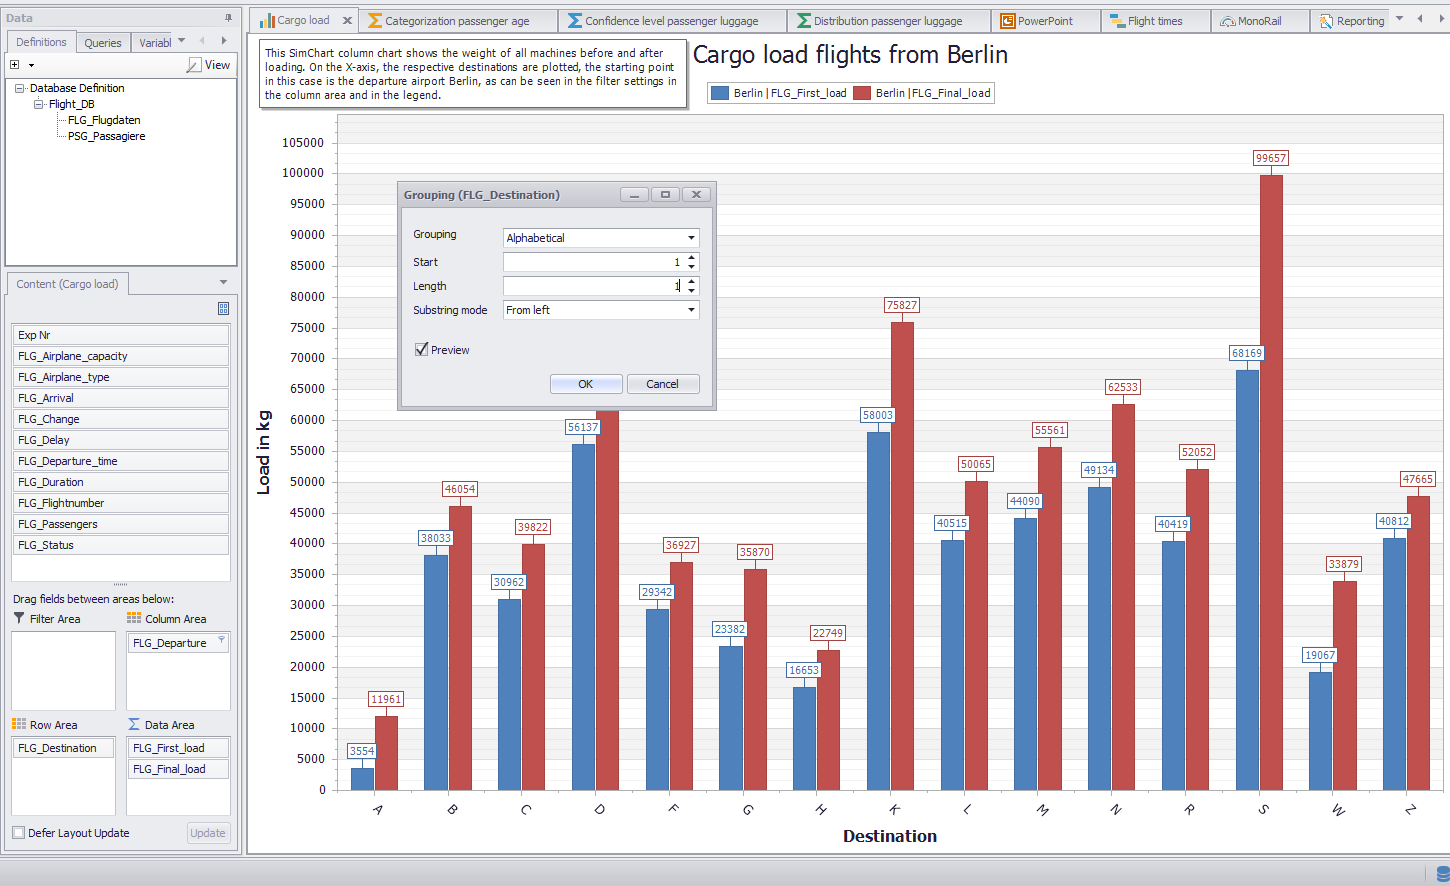
Task: Click the expand-all plus icon in Definitions toolbar
Action: coord(15,65)
